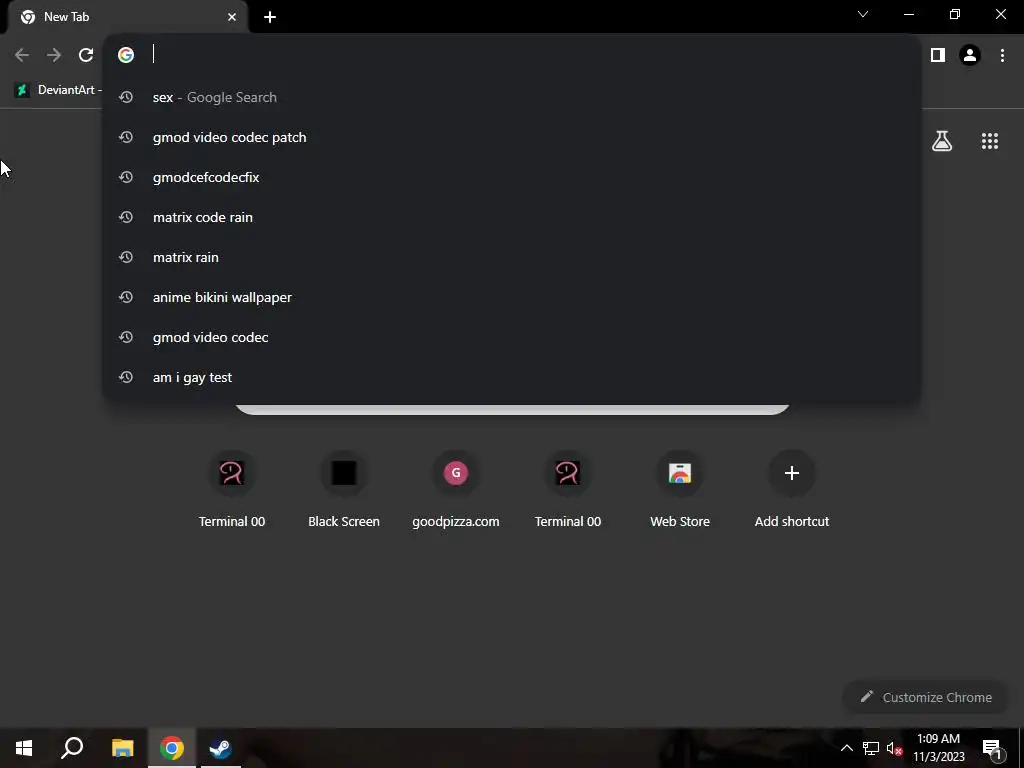This screenshot has width=1024, height=768.
Task: Go back using the back arrow
Action: [22, 55]
